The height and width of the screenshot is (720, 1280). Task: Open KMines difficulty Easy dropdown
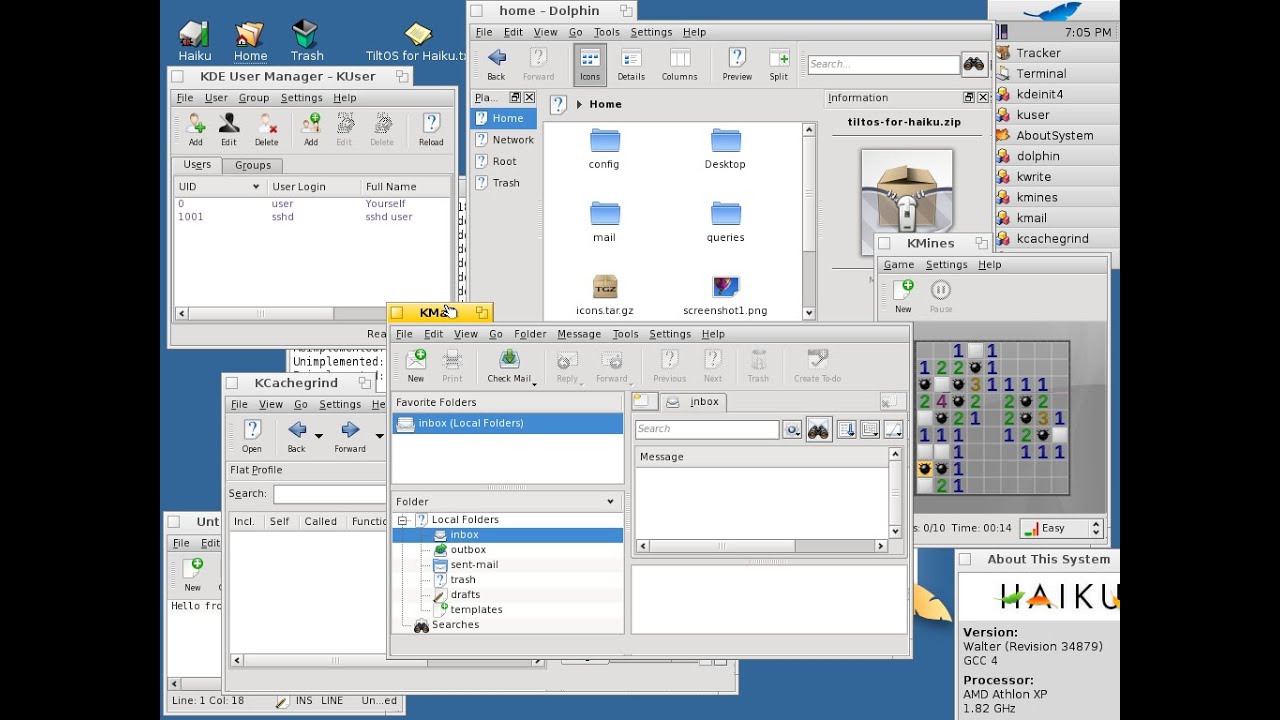click(x=1061, y=528)
